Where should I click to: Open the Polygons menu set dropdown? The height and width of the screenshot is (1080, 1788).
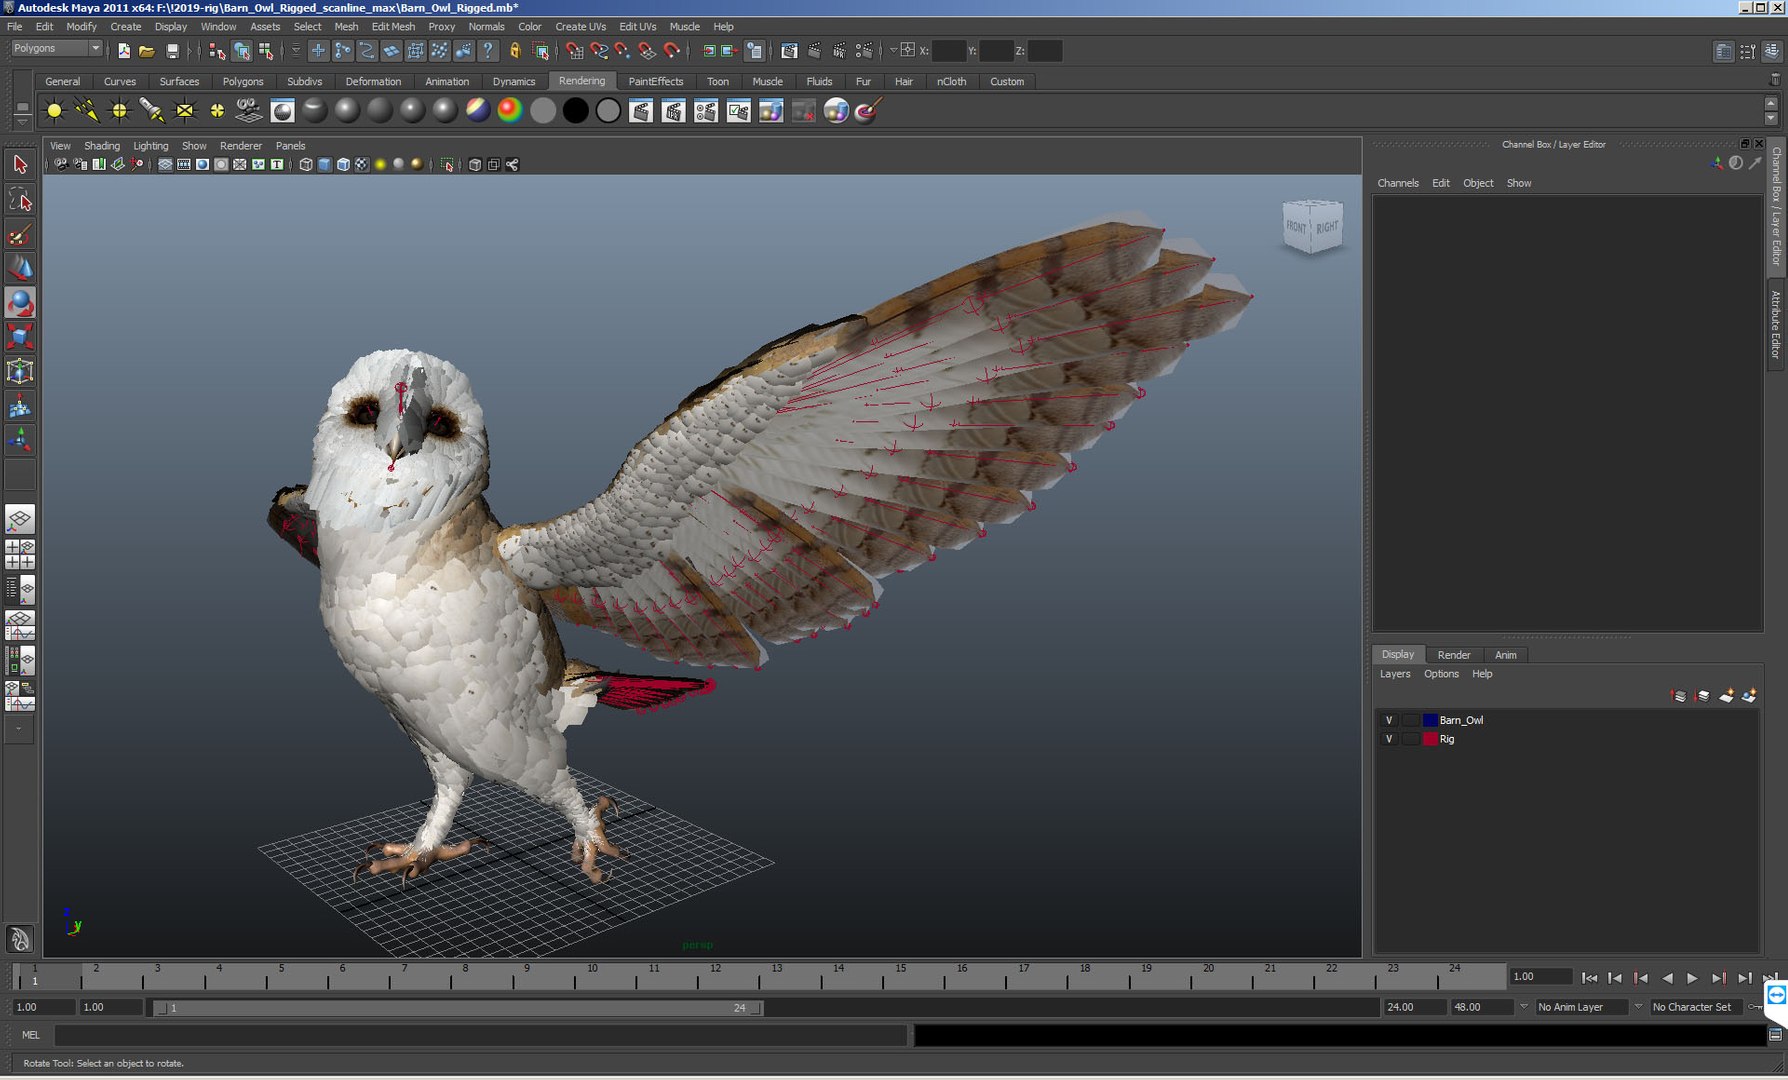click(57, 48)
